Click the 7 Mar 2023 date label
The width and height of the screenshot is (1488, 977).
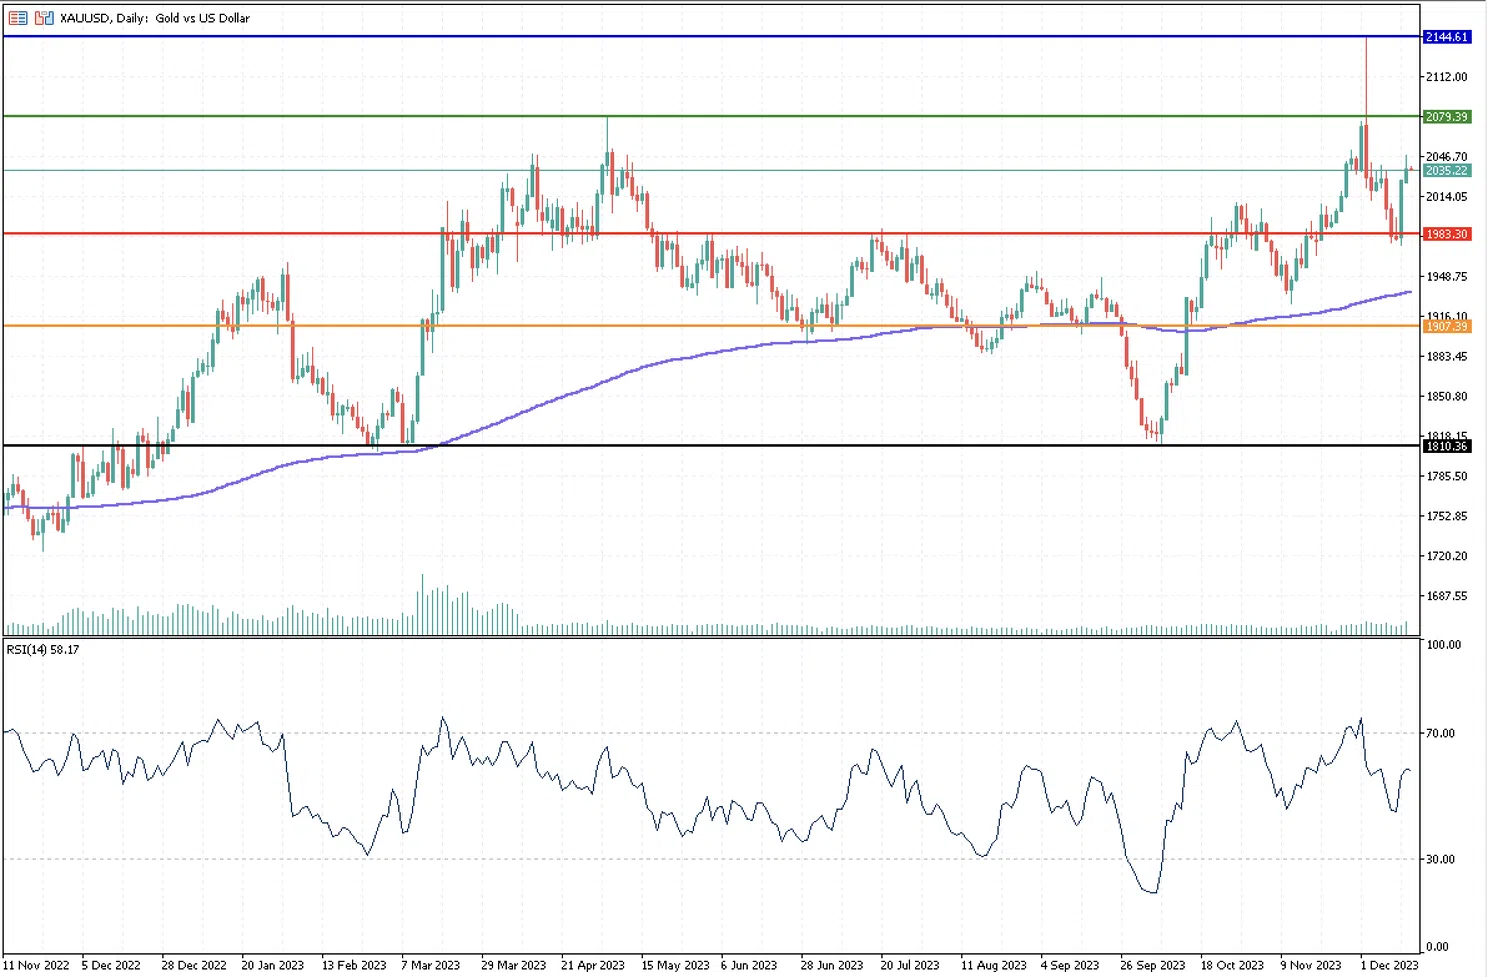click(x=431, y=965)
